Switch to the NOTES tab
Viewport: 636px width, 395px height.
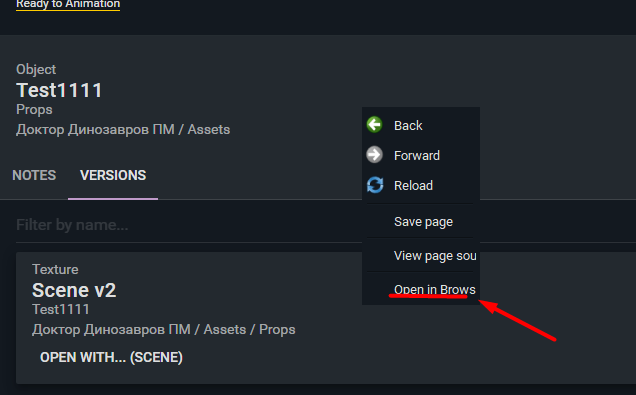coord(34,176)
